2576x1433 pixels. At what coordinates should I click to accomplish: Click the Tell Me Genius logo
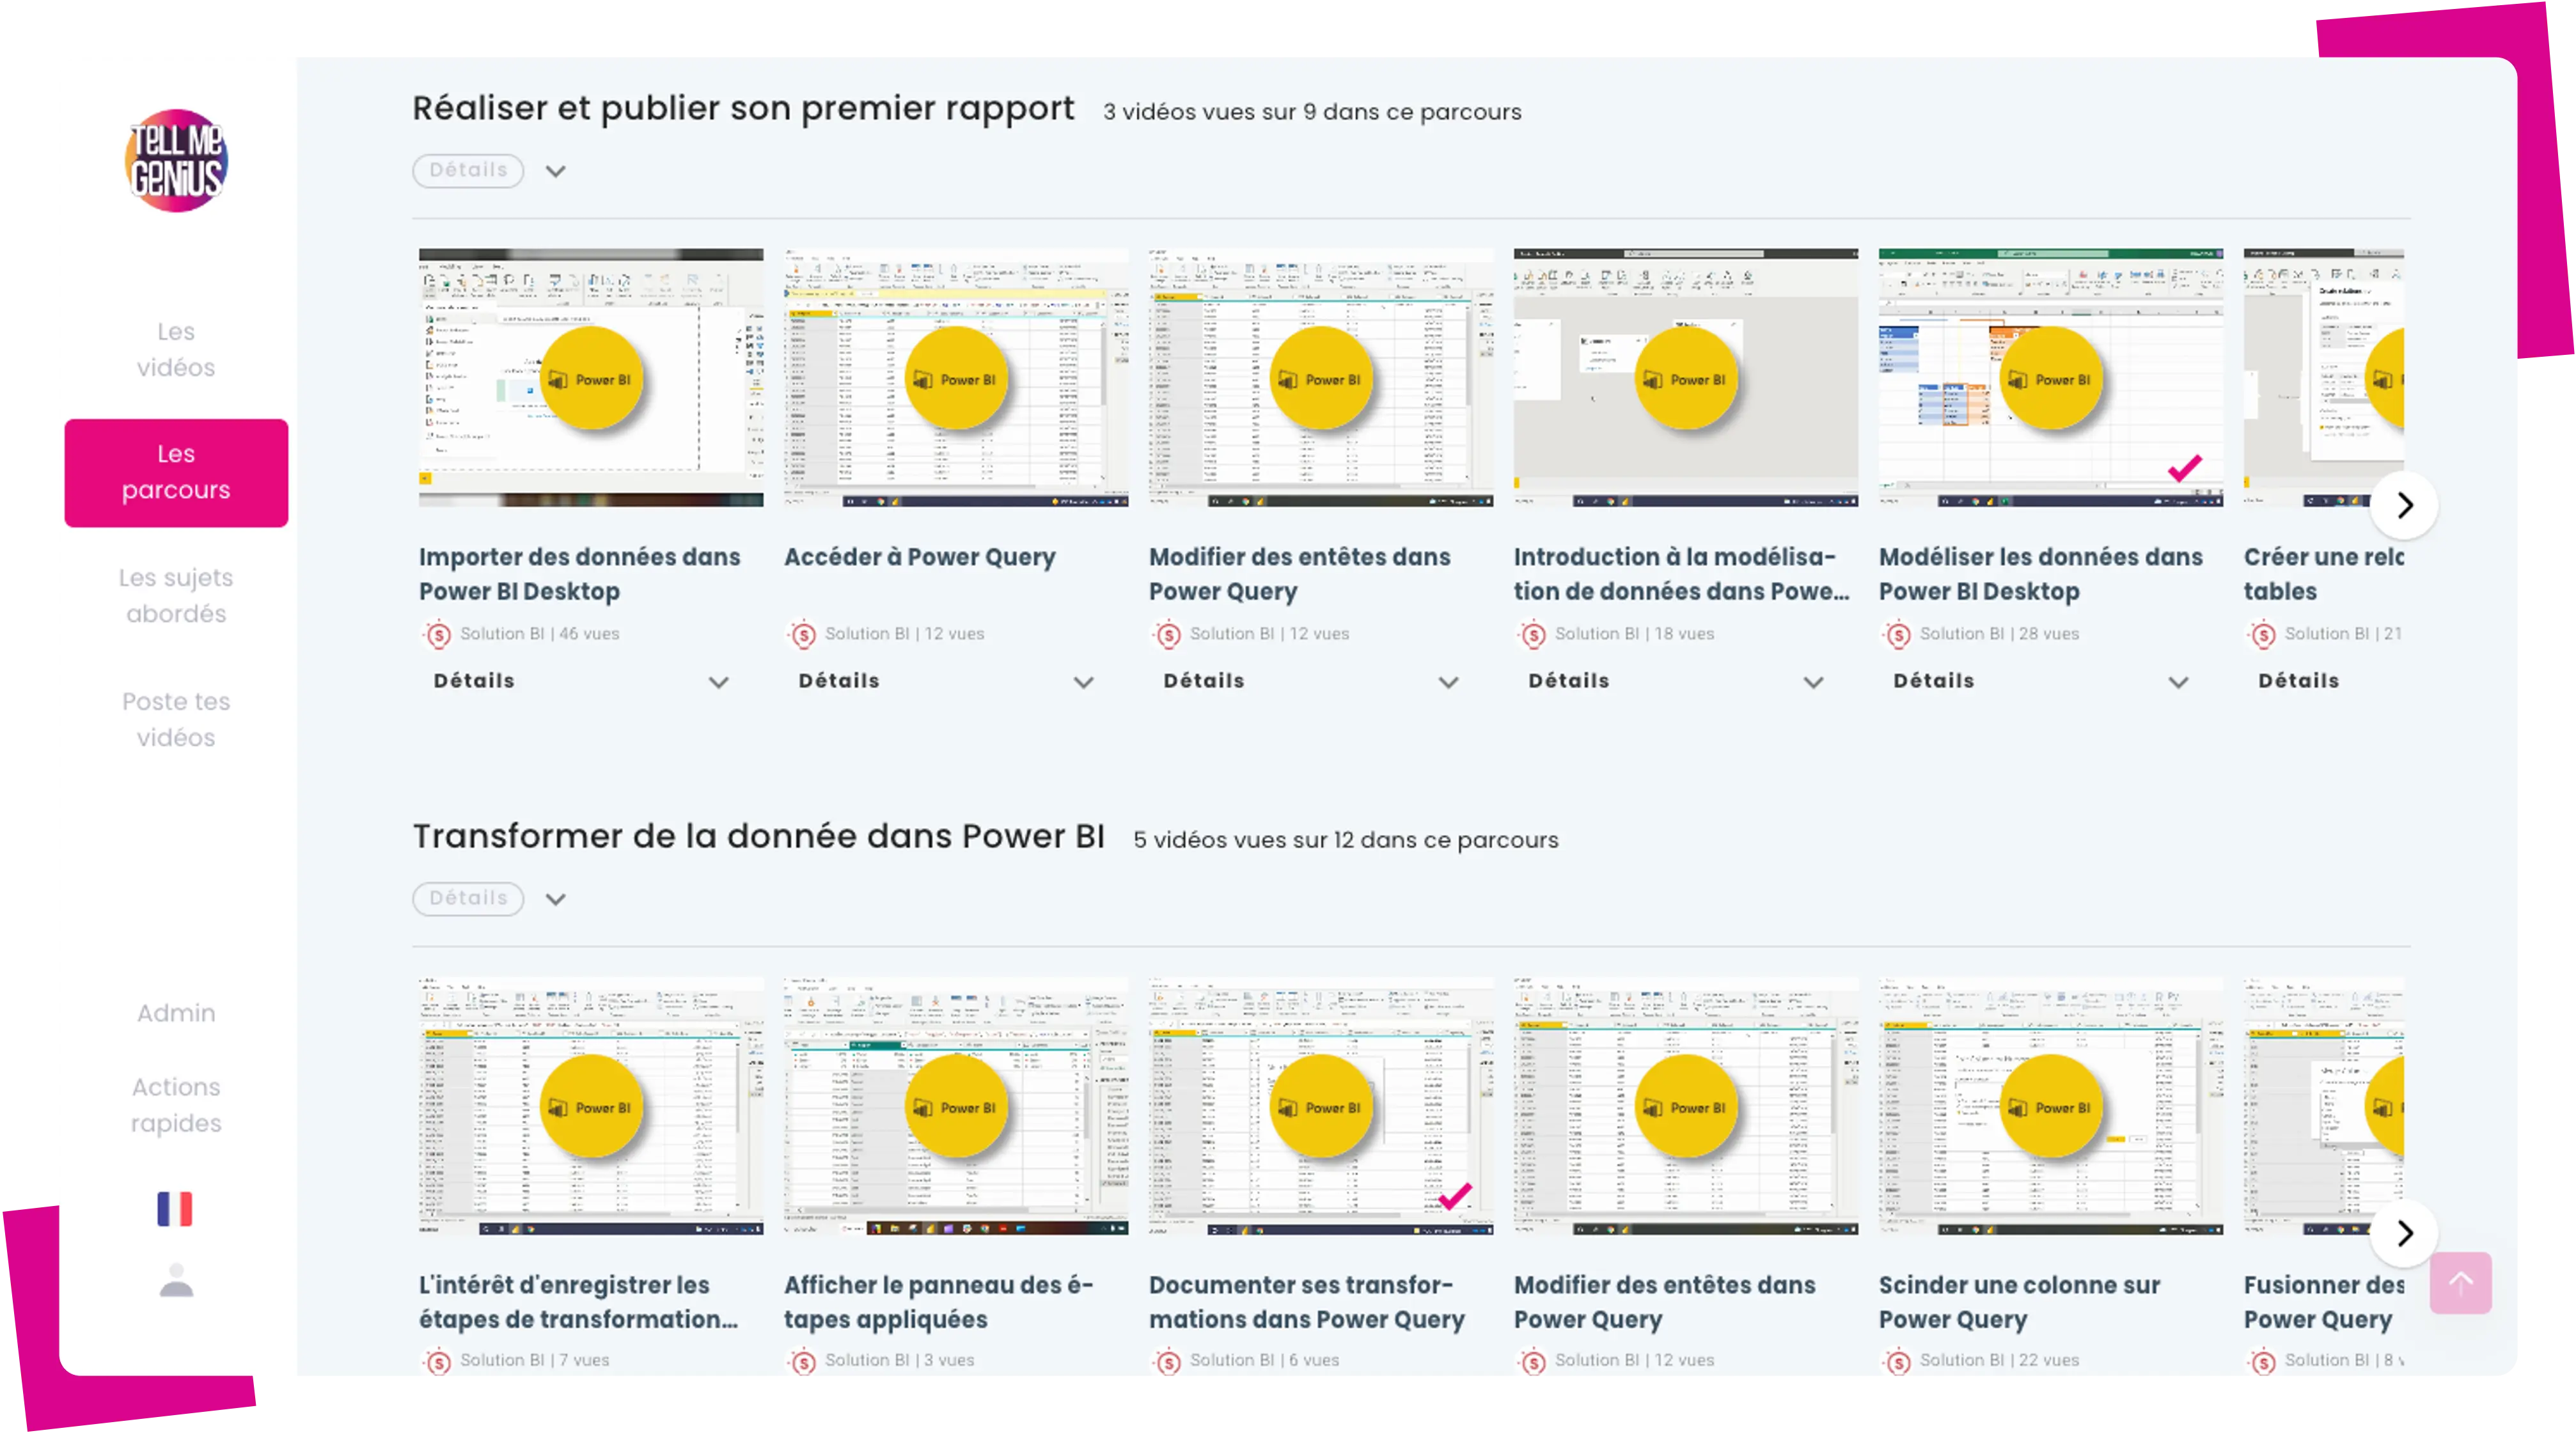coord(176,160)
